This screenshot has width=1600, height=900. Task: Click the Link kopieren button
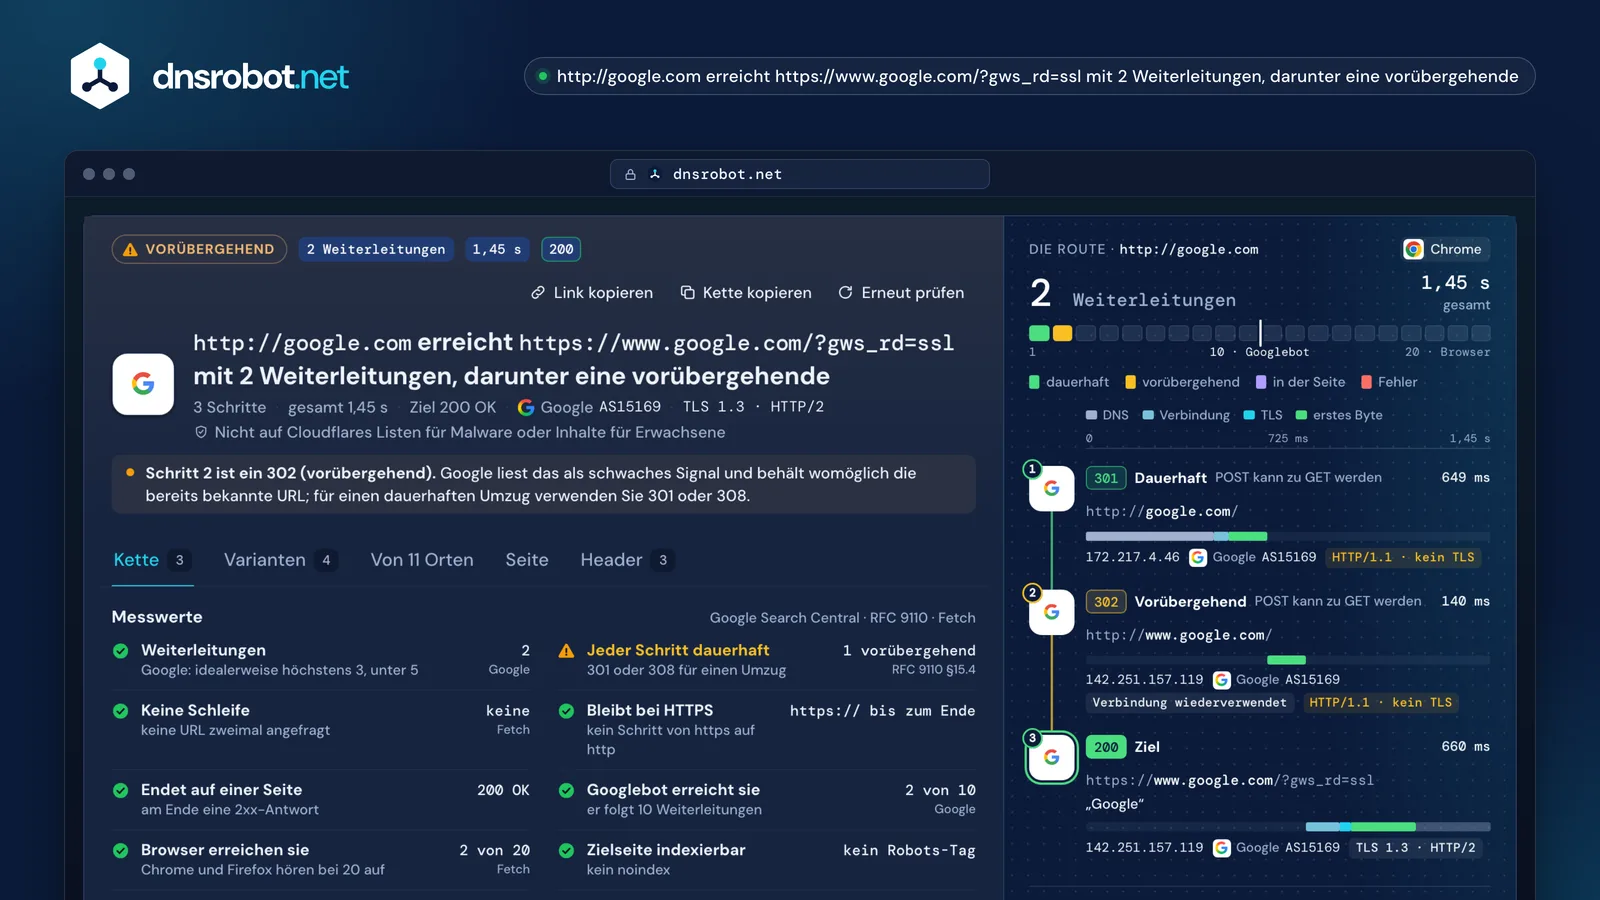[592, 293]
